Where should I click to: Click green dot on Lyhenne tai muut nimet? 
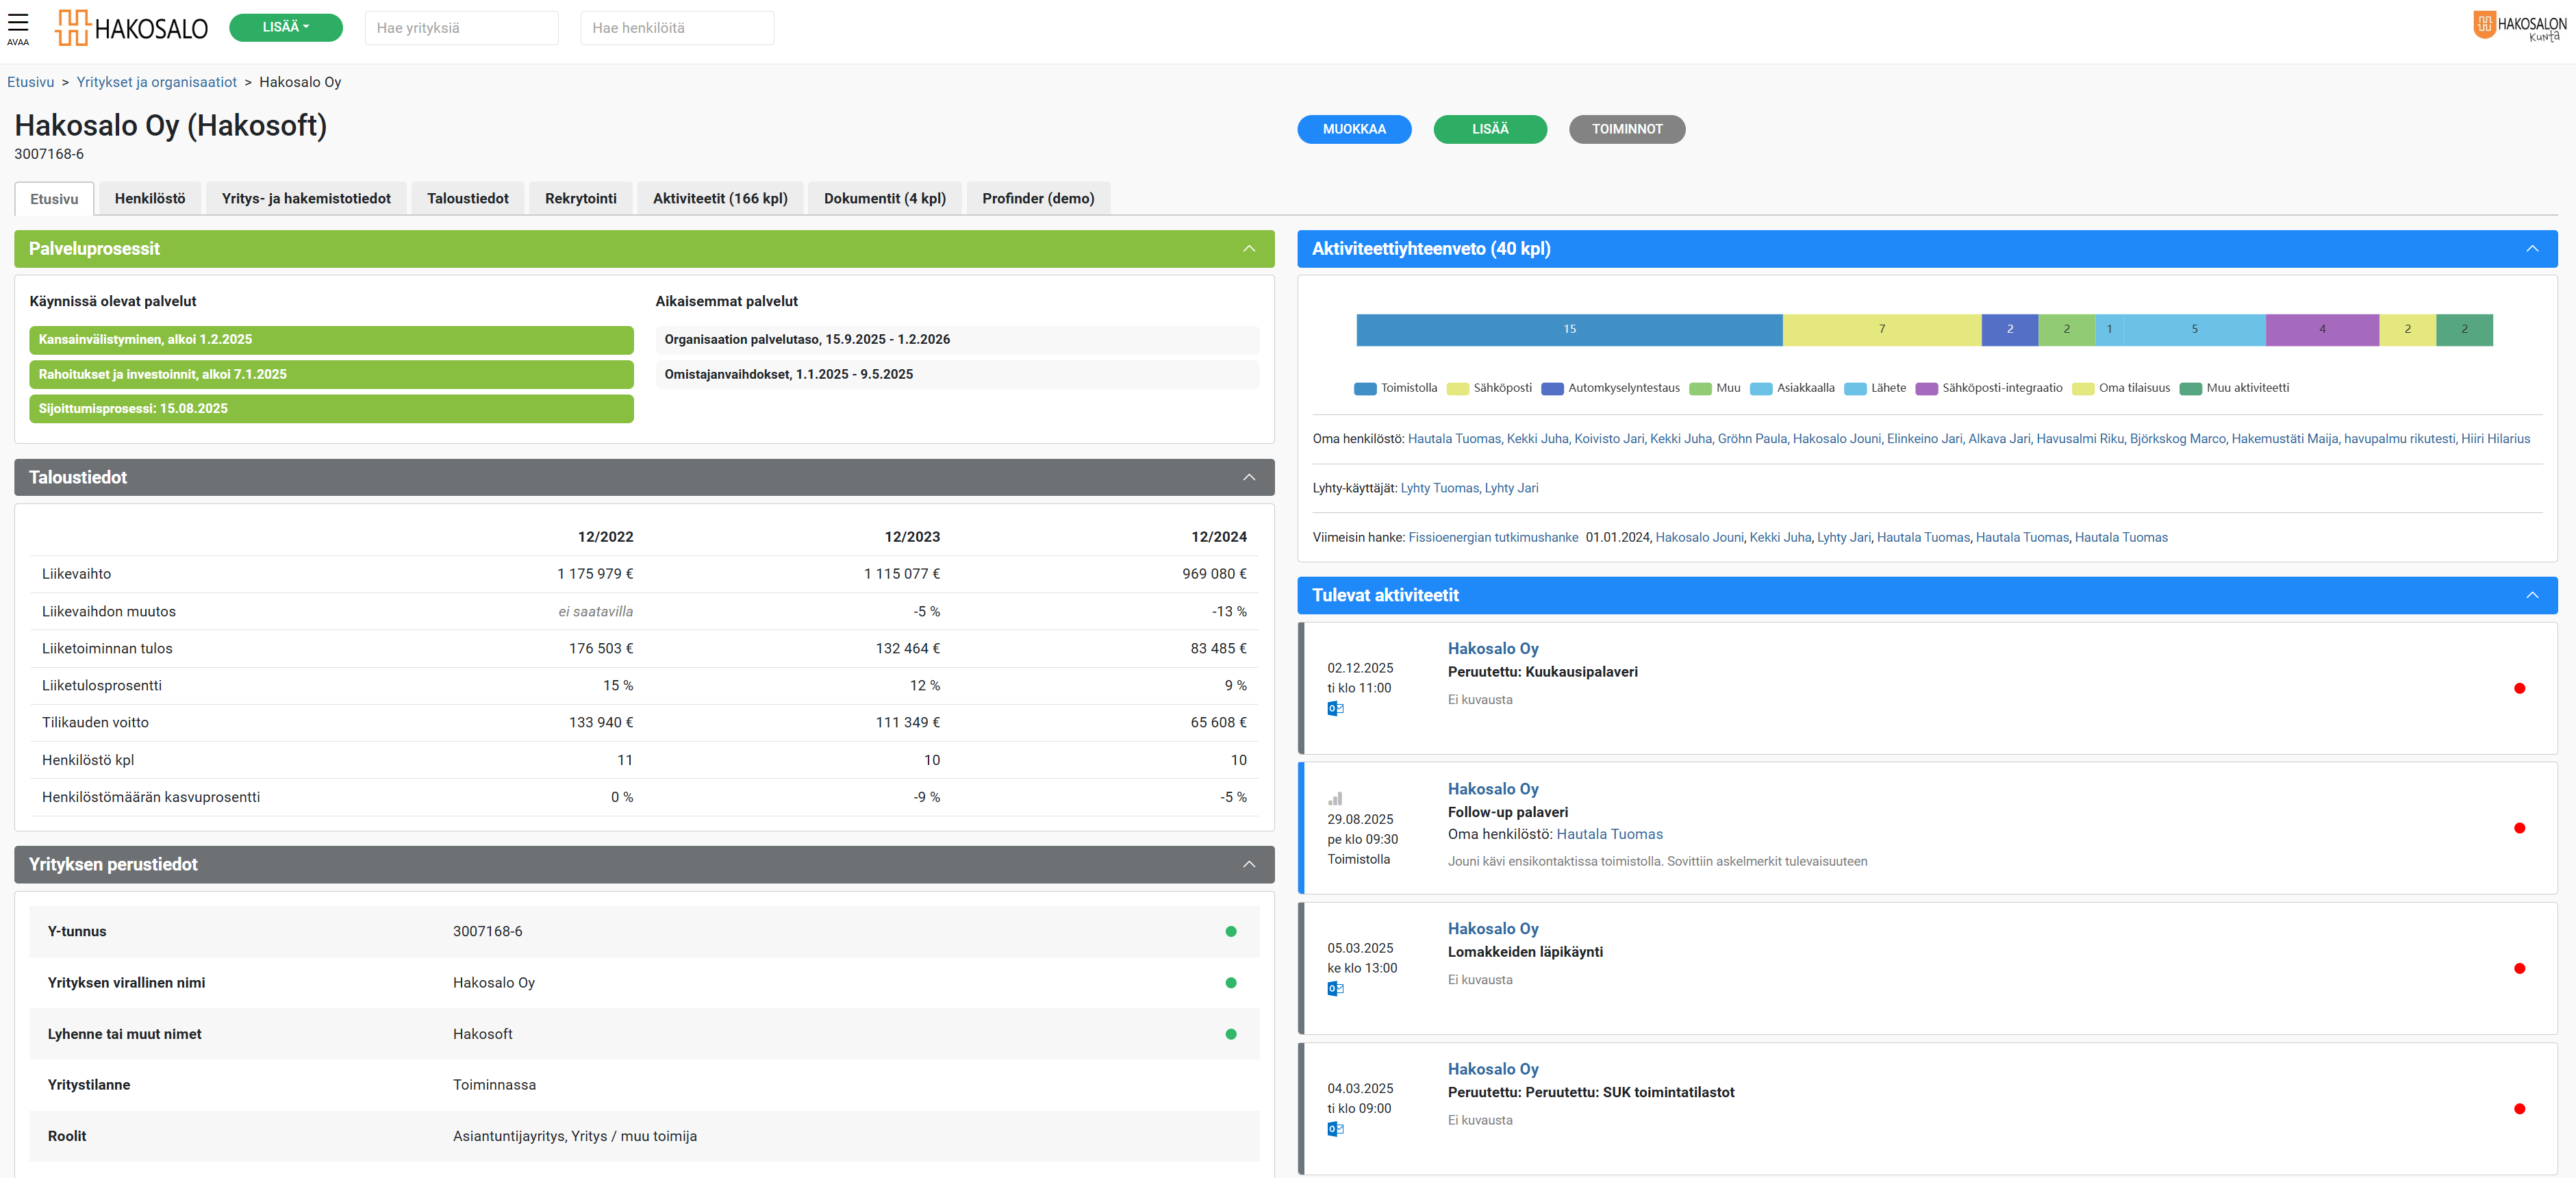click(x=1230, y=1034)
